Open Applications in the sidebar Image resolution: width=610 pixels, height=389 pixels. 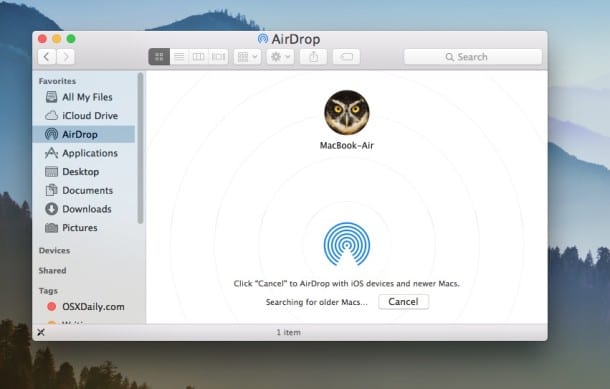tap(84, 153)
